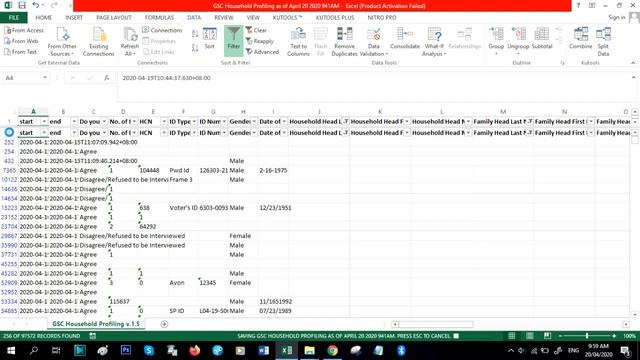Image resolution: width=640 pixels, height=360 pixels.
Task: Open filter dropdown for start column row 1
Action: click(x=44, y=122)
